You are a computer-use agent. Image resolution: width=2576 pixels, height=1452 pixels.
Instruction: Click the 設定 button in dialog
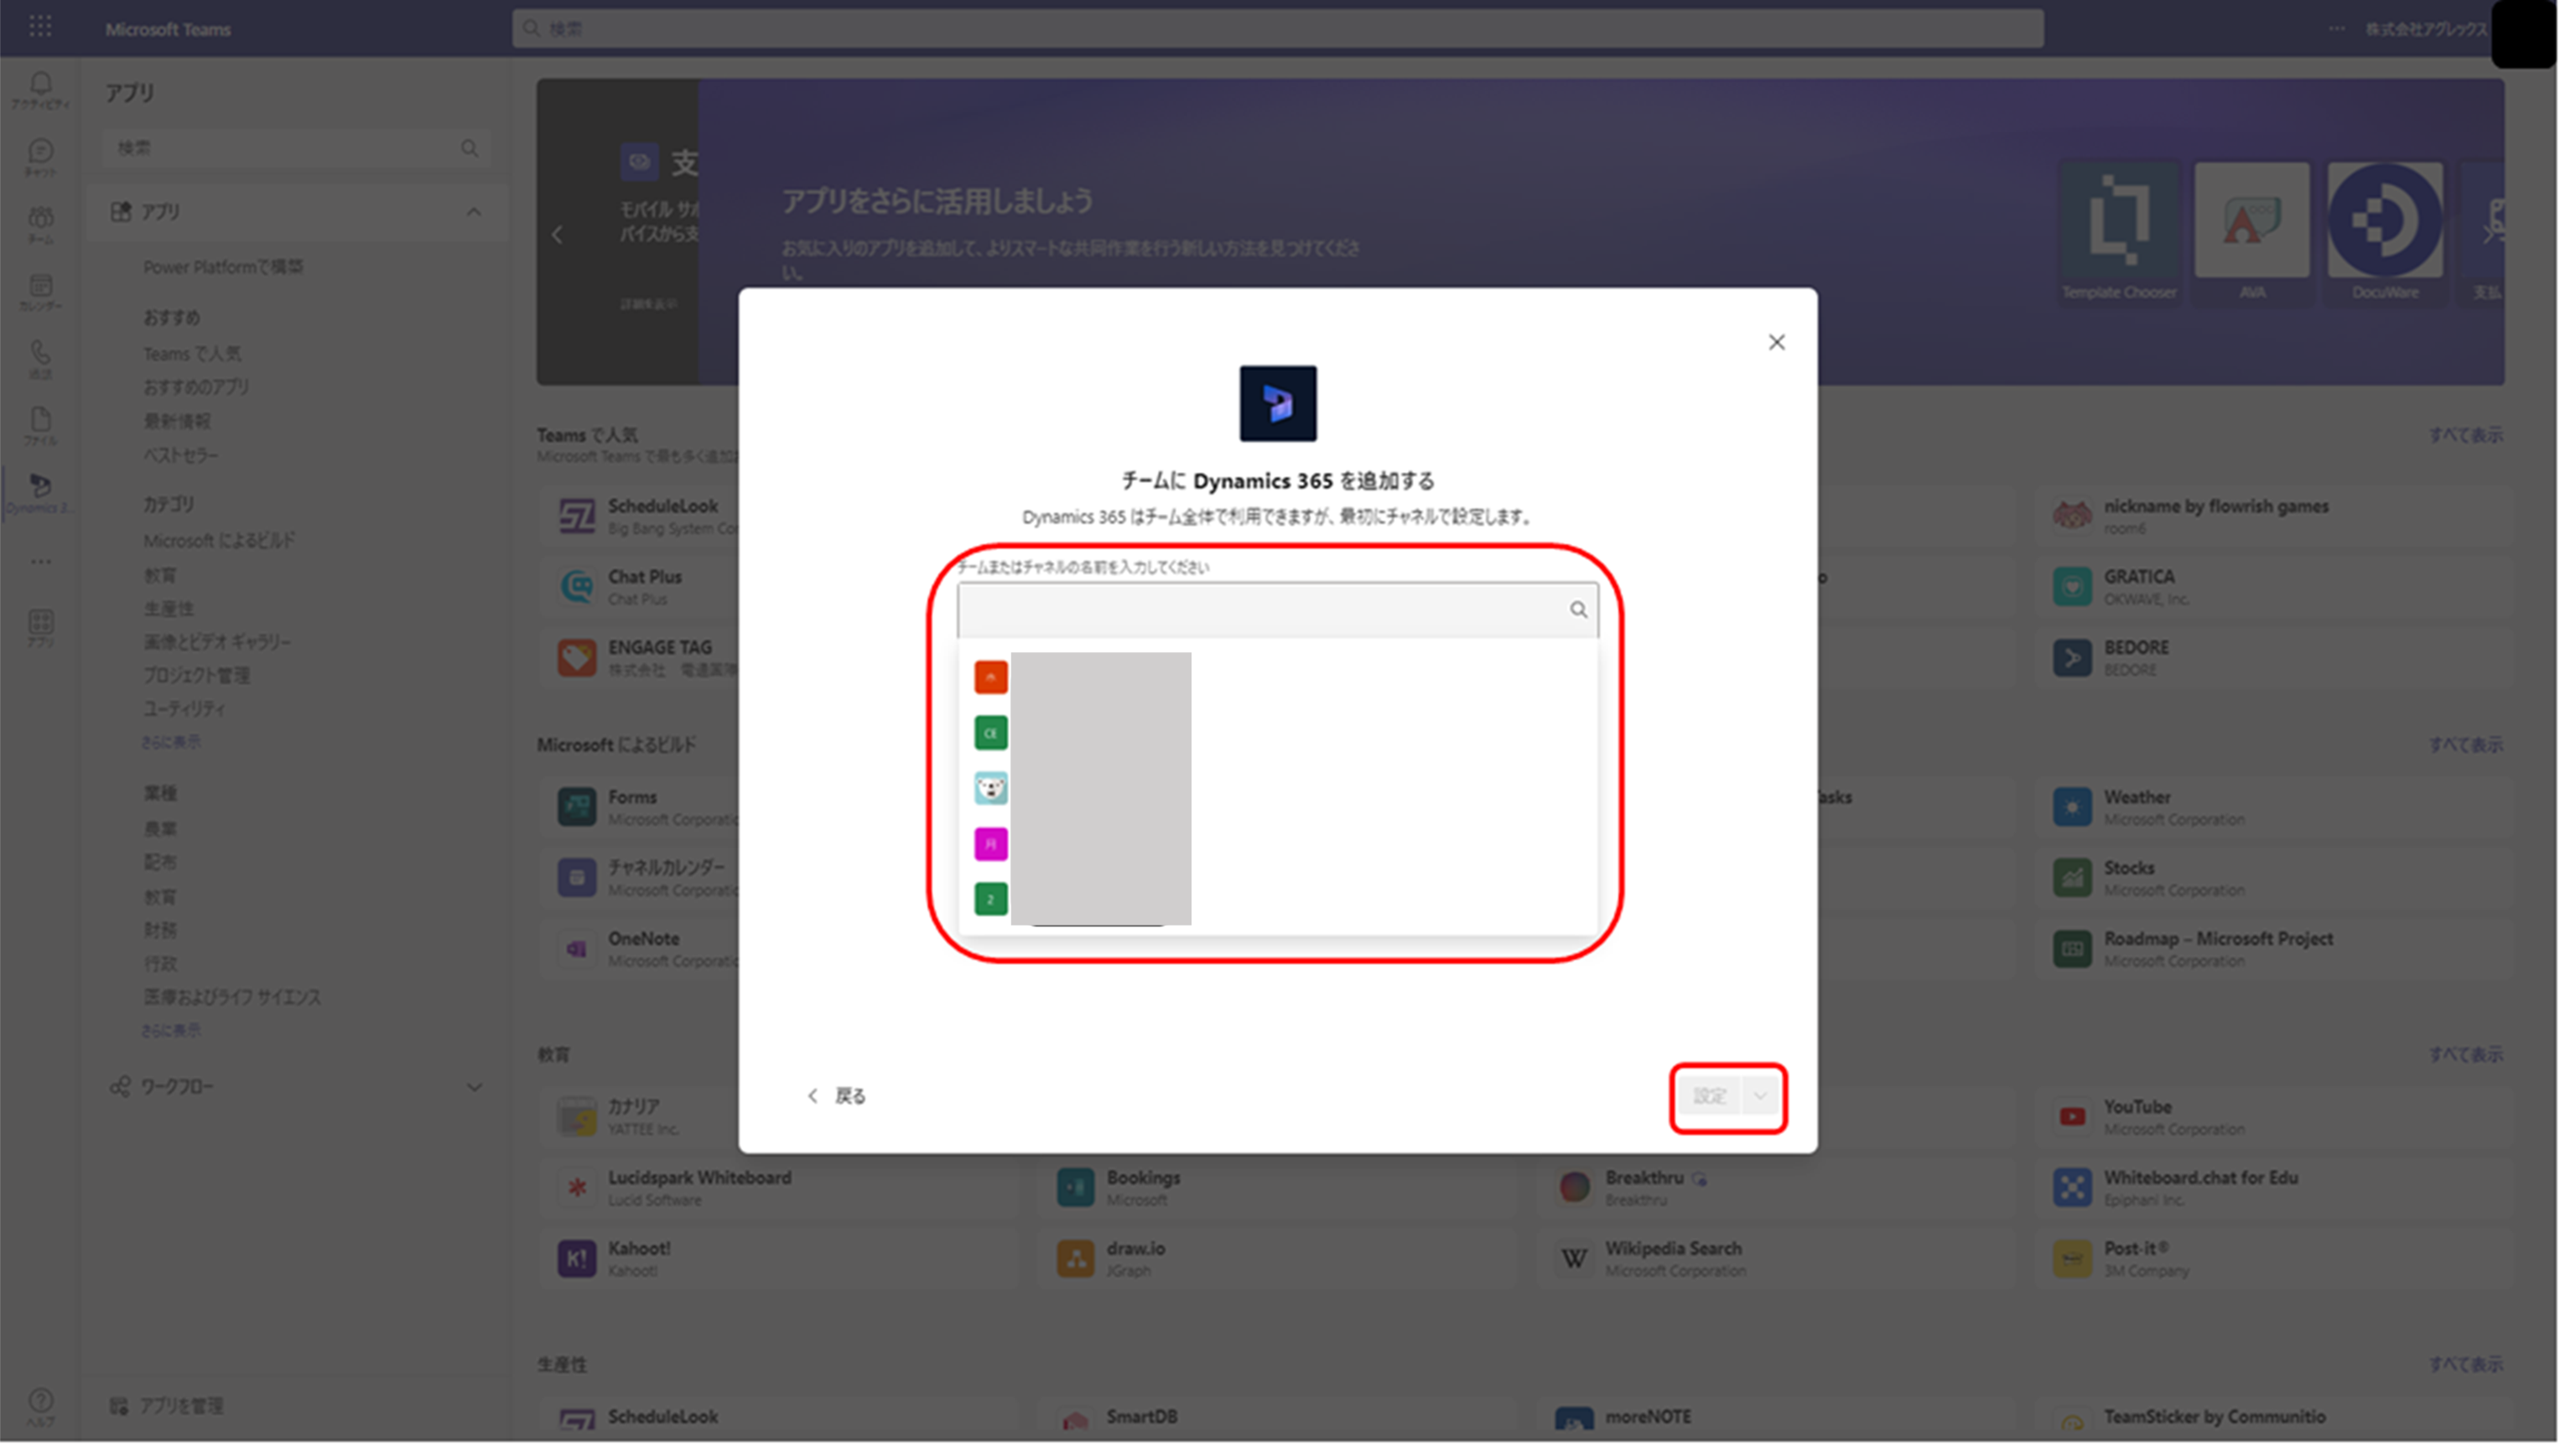click(1710, 1096)
